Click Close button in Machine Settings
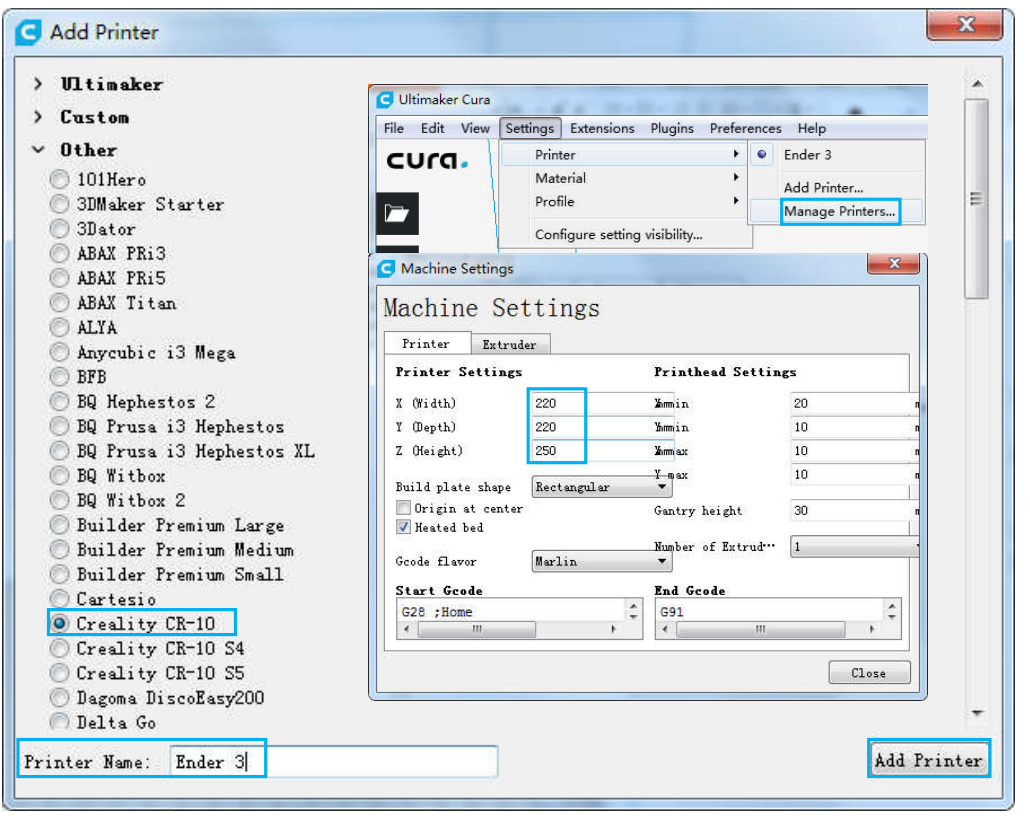Screen dimensions: 1030x816 click(x=869, y=673)
